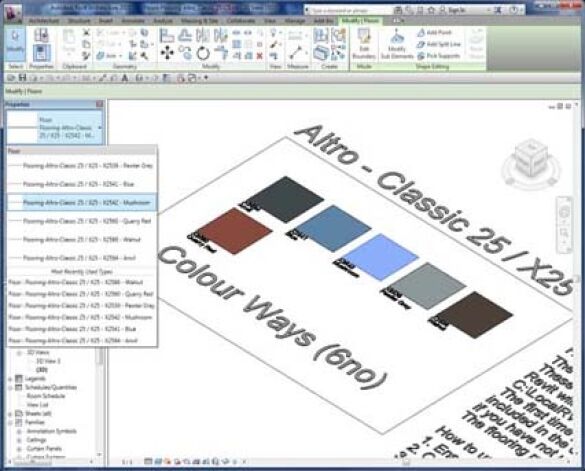Screen dimensions: 585x471
Task: Click the dark brown Walnut colour swatch
Action: tap(476, 315)
